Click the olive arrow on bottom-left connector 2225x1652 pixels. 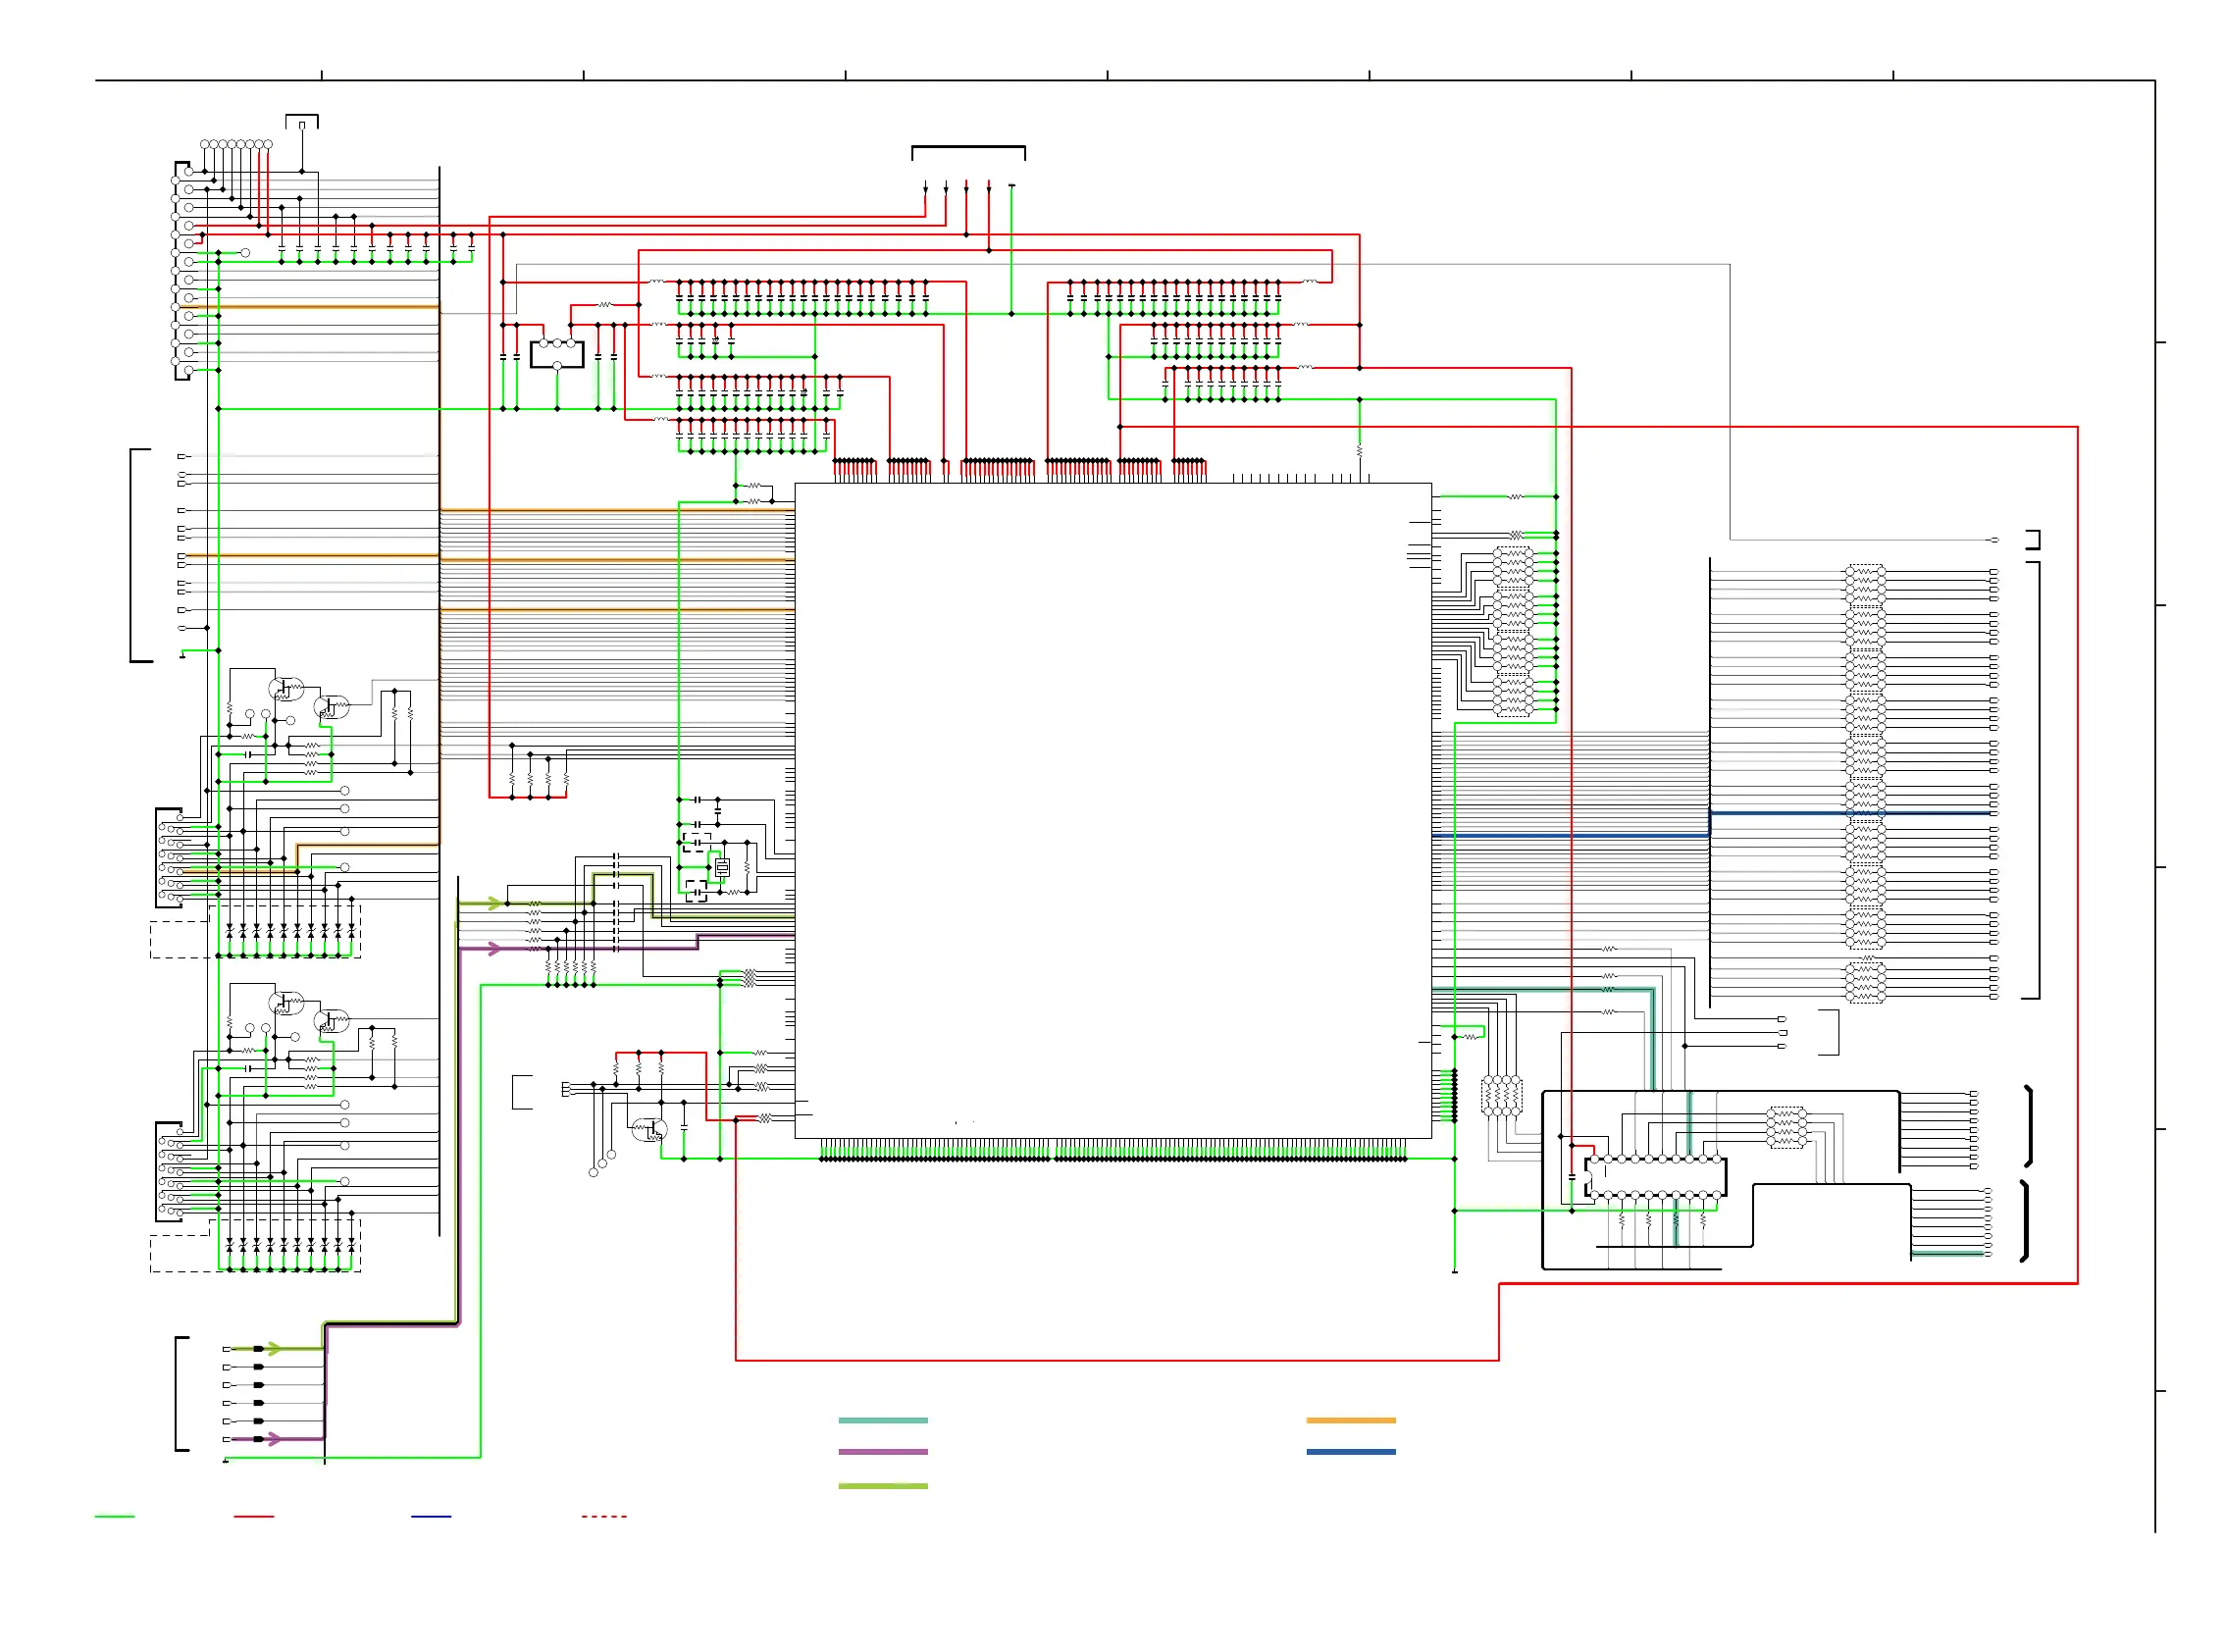(x=273, y=1349)
